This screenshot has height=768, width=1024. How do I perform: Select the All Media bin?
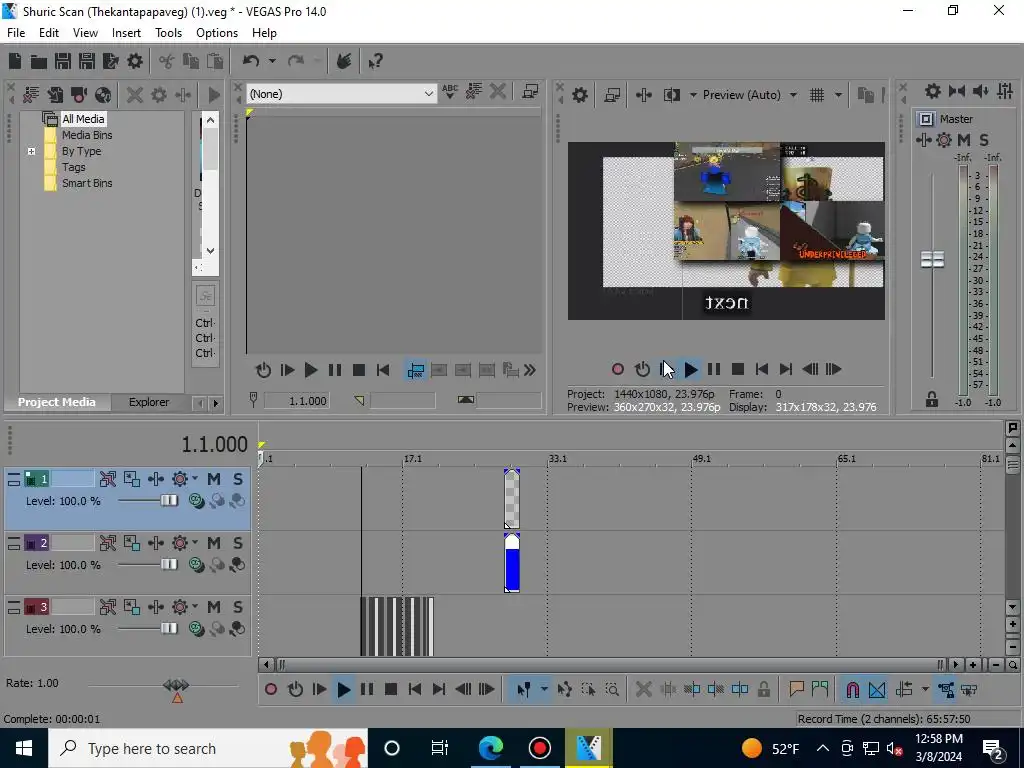(83, 119)
